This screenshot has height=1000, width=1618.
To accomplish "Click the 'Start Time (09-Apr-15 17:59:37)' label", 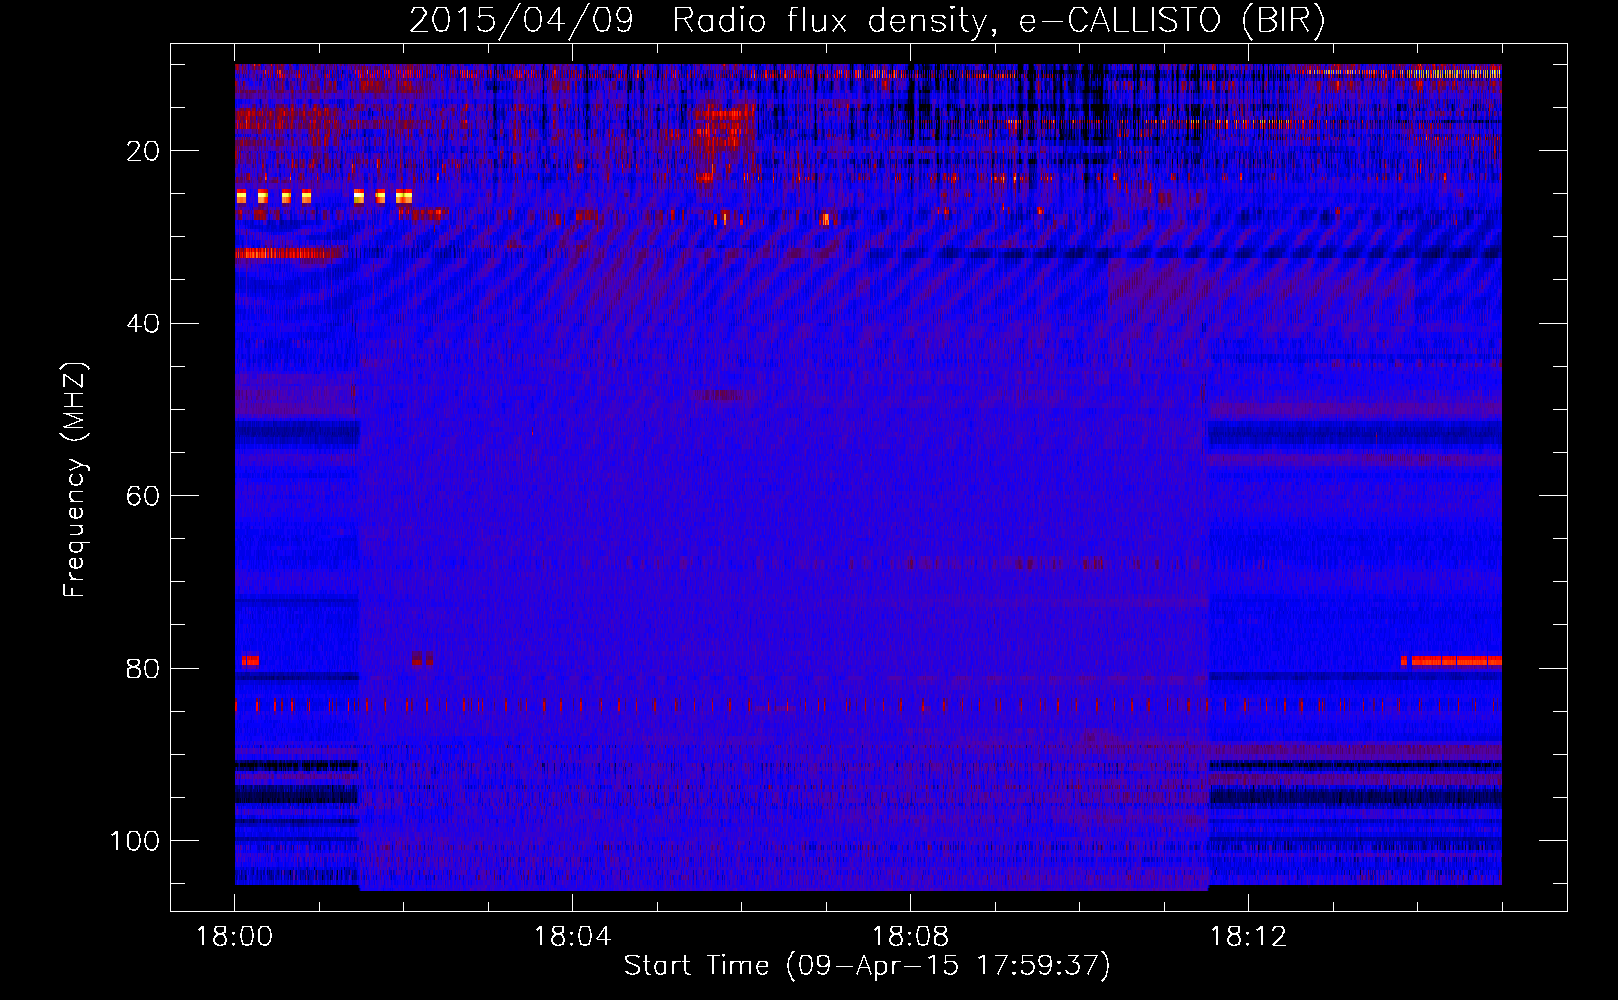I will pos(867,966).
